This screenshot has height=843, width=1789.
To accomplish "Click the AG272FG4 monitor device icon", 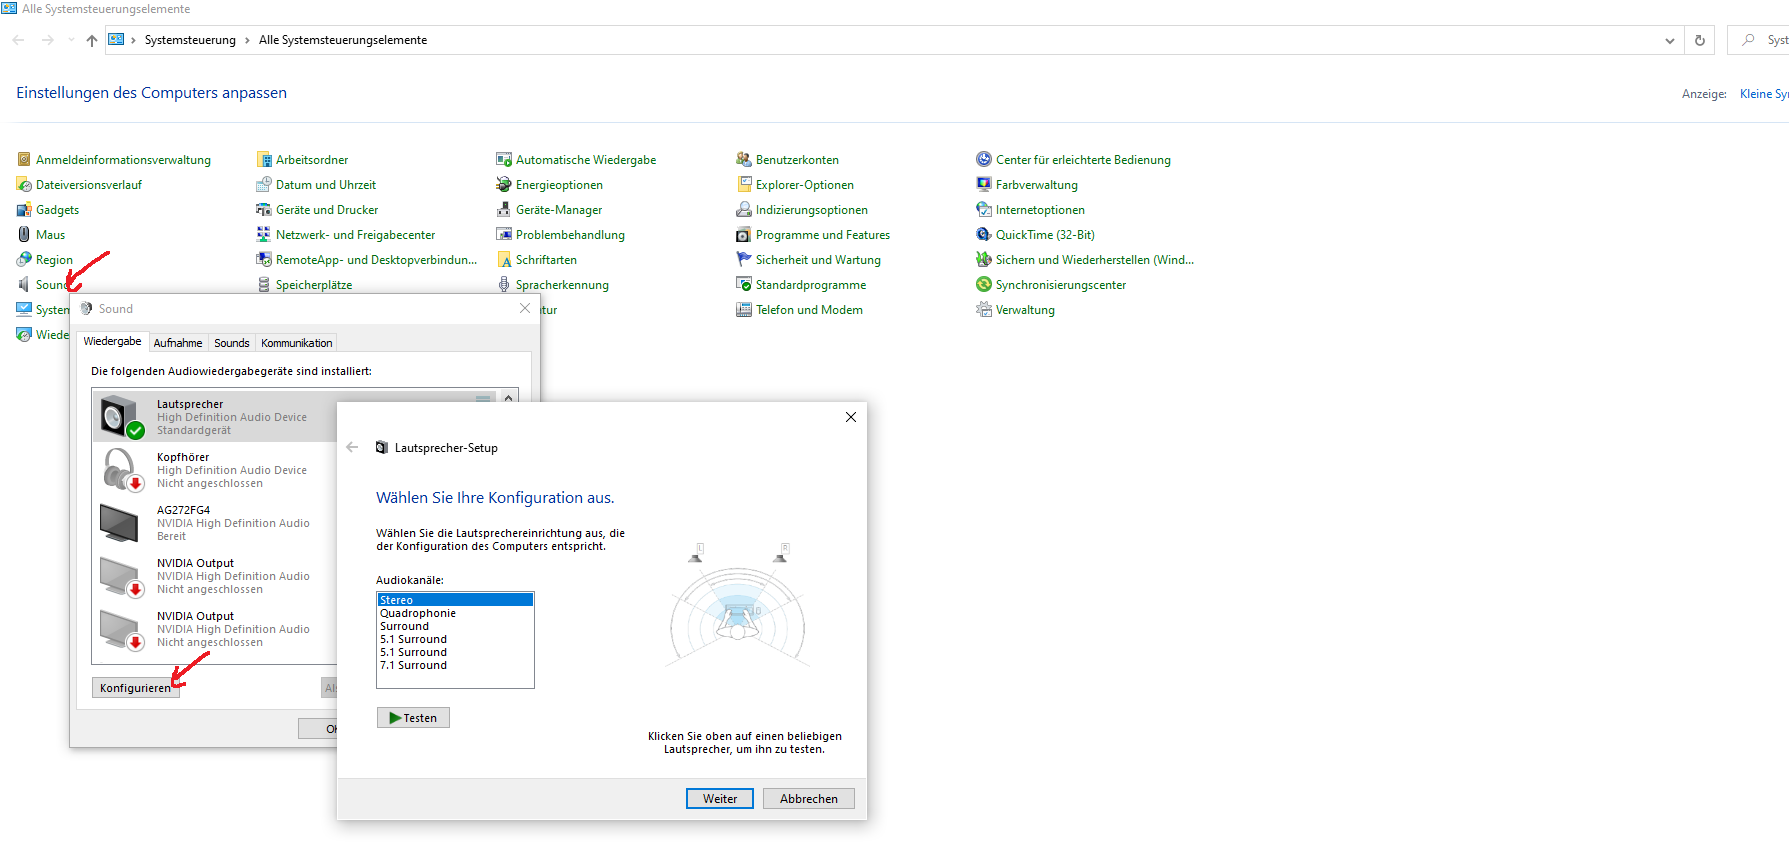I will tap(120, 523).
